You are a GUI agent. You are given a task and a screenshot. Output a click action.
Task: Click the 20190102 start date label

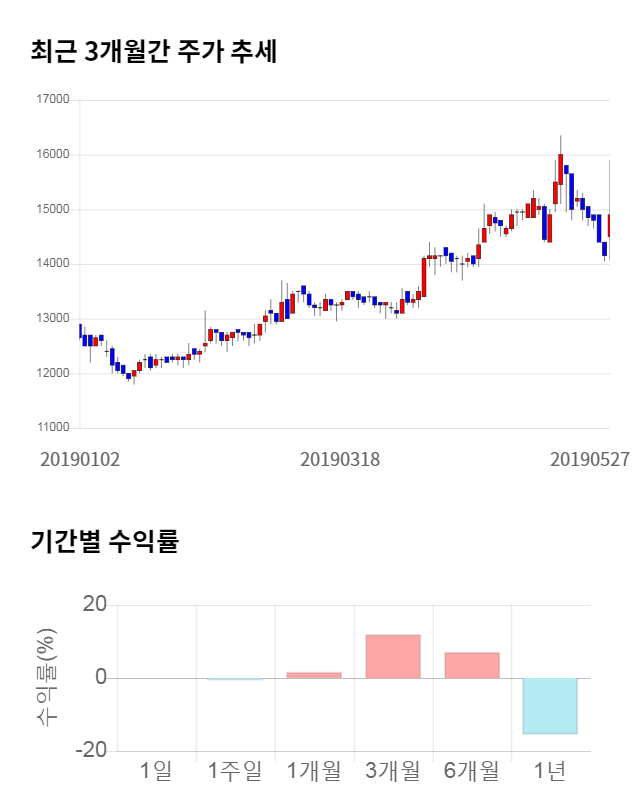(x=80, y=459)
